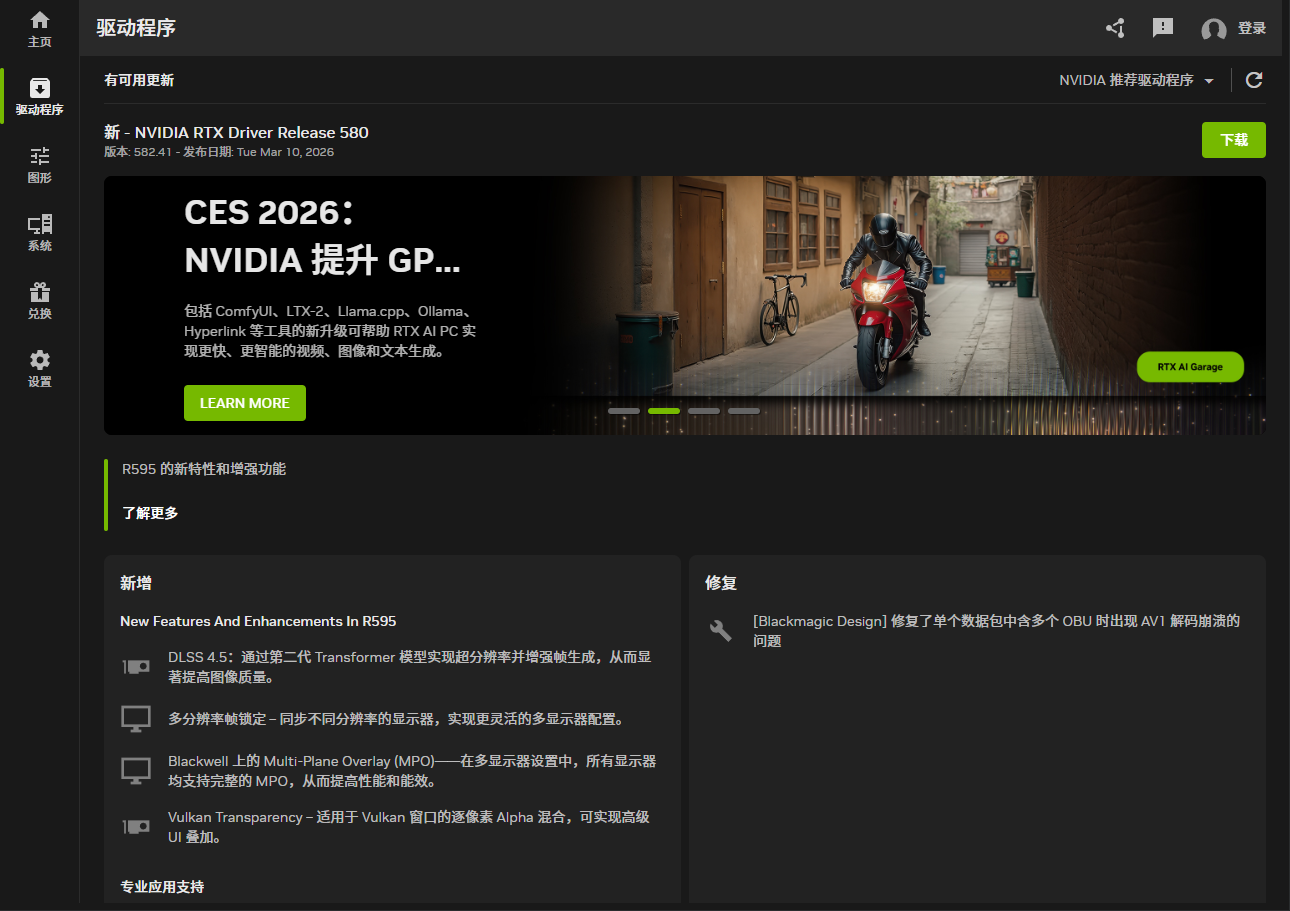Click the share icon in top bar
Image resolution: width=1290 pixels, height=911 pixels.
point(1115,28)
